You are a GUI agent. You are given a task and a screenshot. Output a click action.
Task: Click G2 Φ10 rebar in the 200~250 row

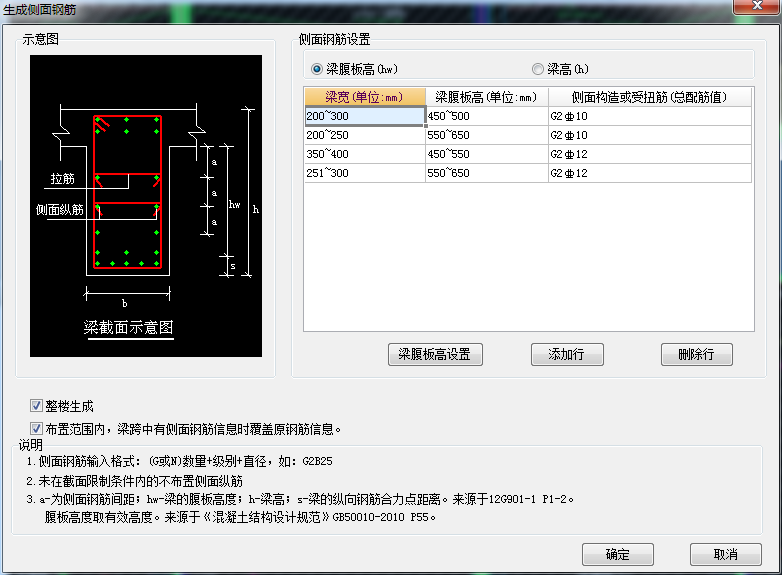tap(650, 135)
